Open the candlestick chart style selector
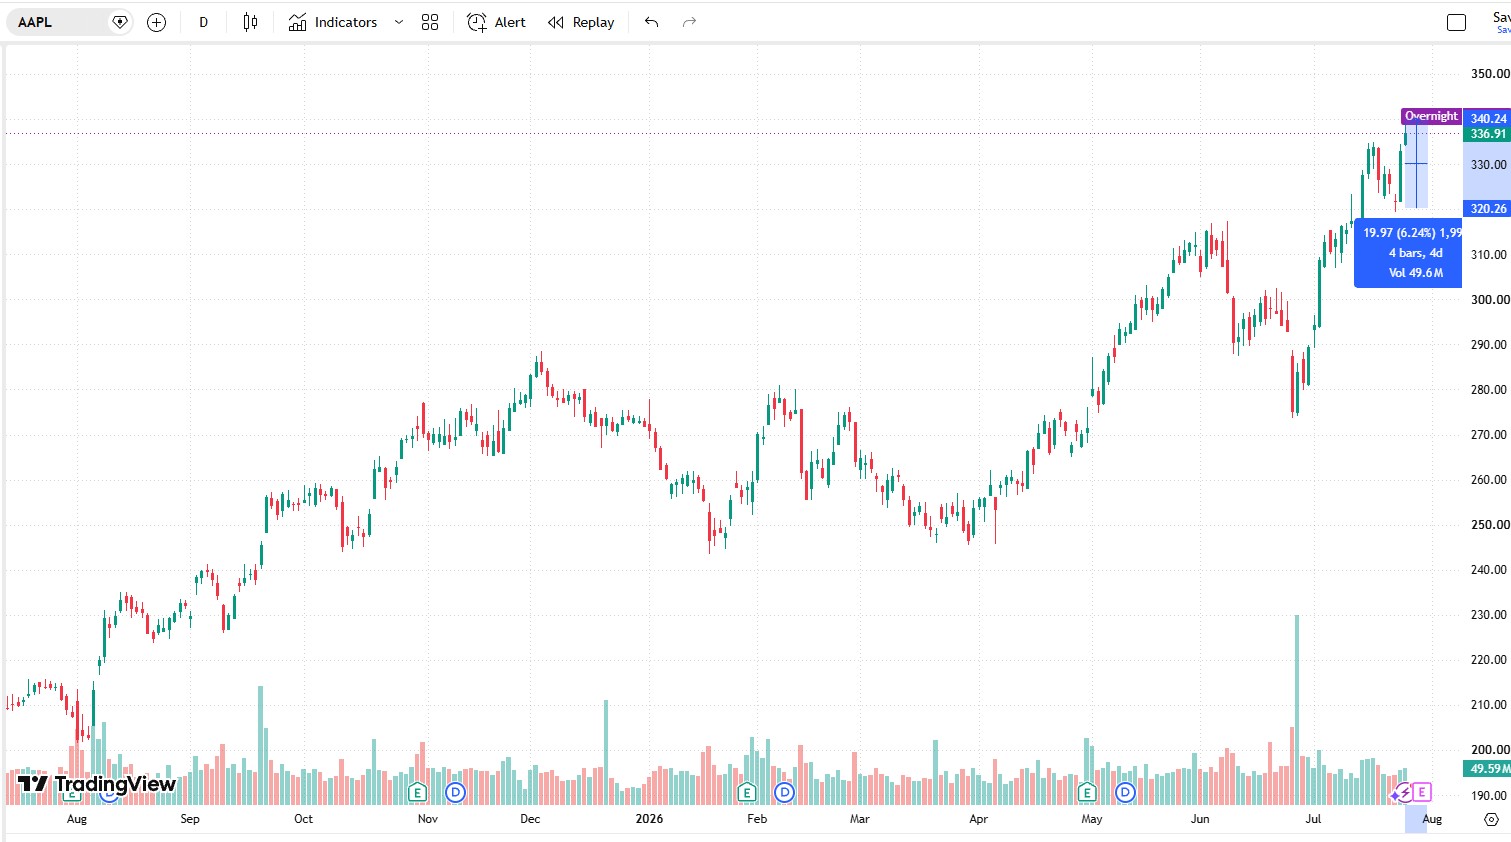 point(250,22)
